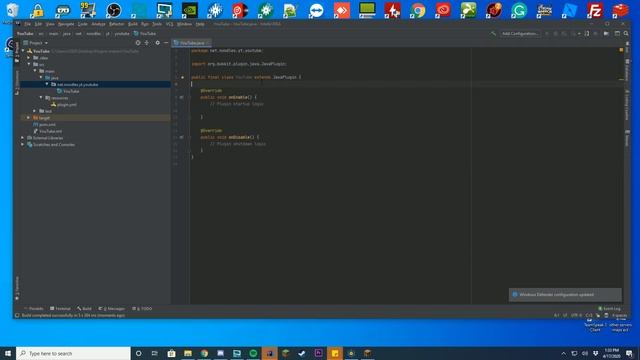Viewport: 640px width, 360px height.
Task: Open Grammarly desktop shortcut
Action: click(519, 10)
